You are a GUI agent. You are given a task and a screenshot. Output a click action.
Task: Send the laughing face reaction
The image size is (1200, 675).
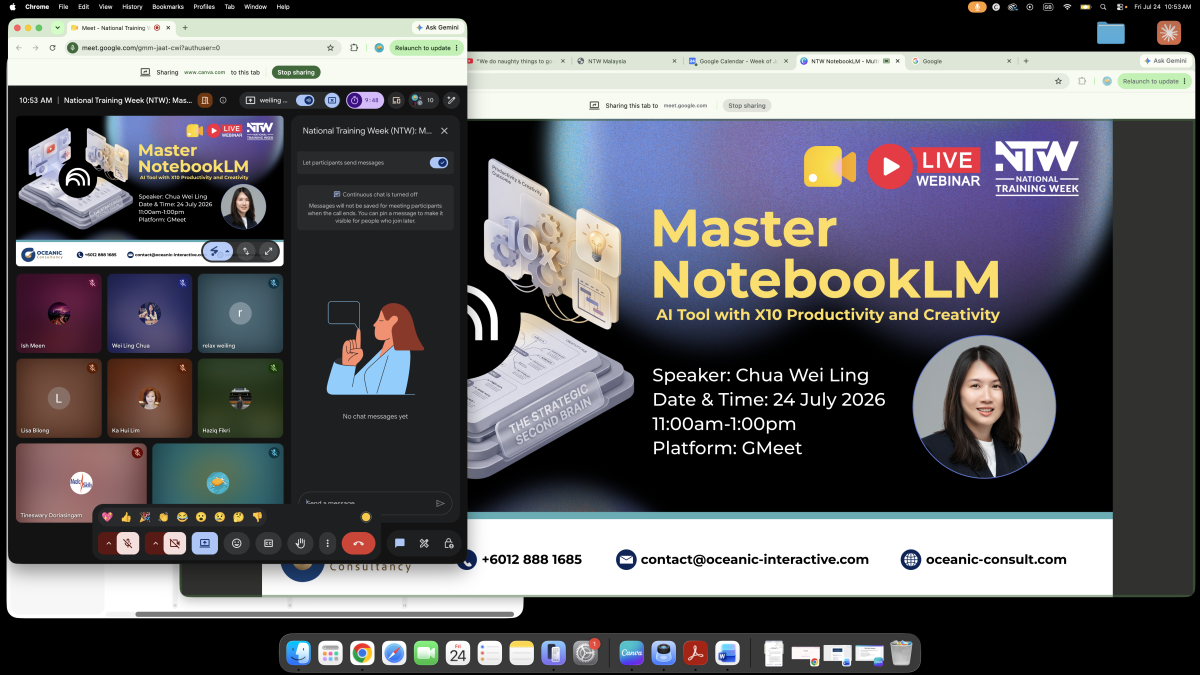pos(182,517)
